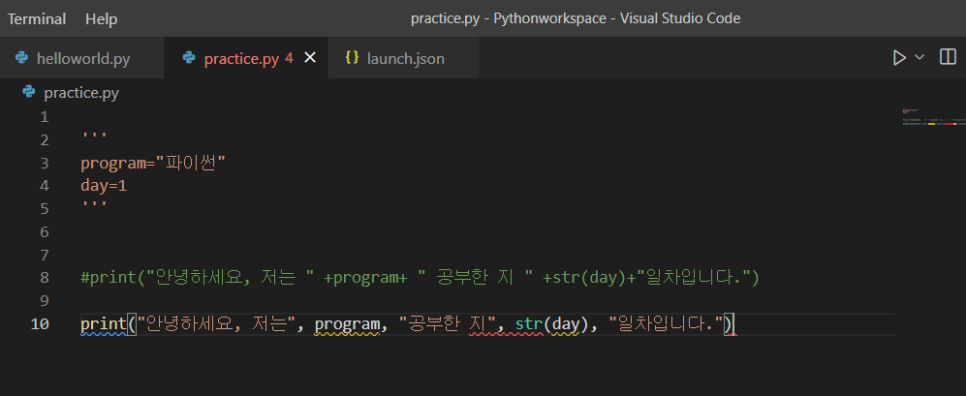966x396 pixels.
Task: Close the practice.py tab
Action: coord(310,58)
